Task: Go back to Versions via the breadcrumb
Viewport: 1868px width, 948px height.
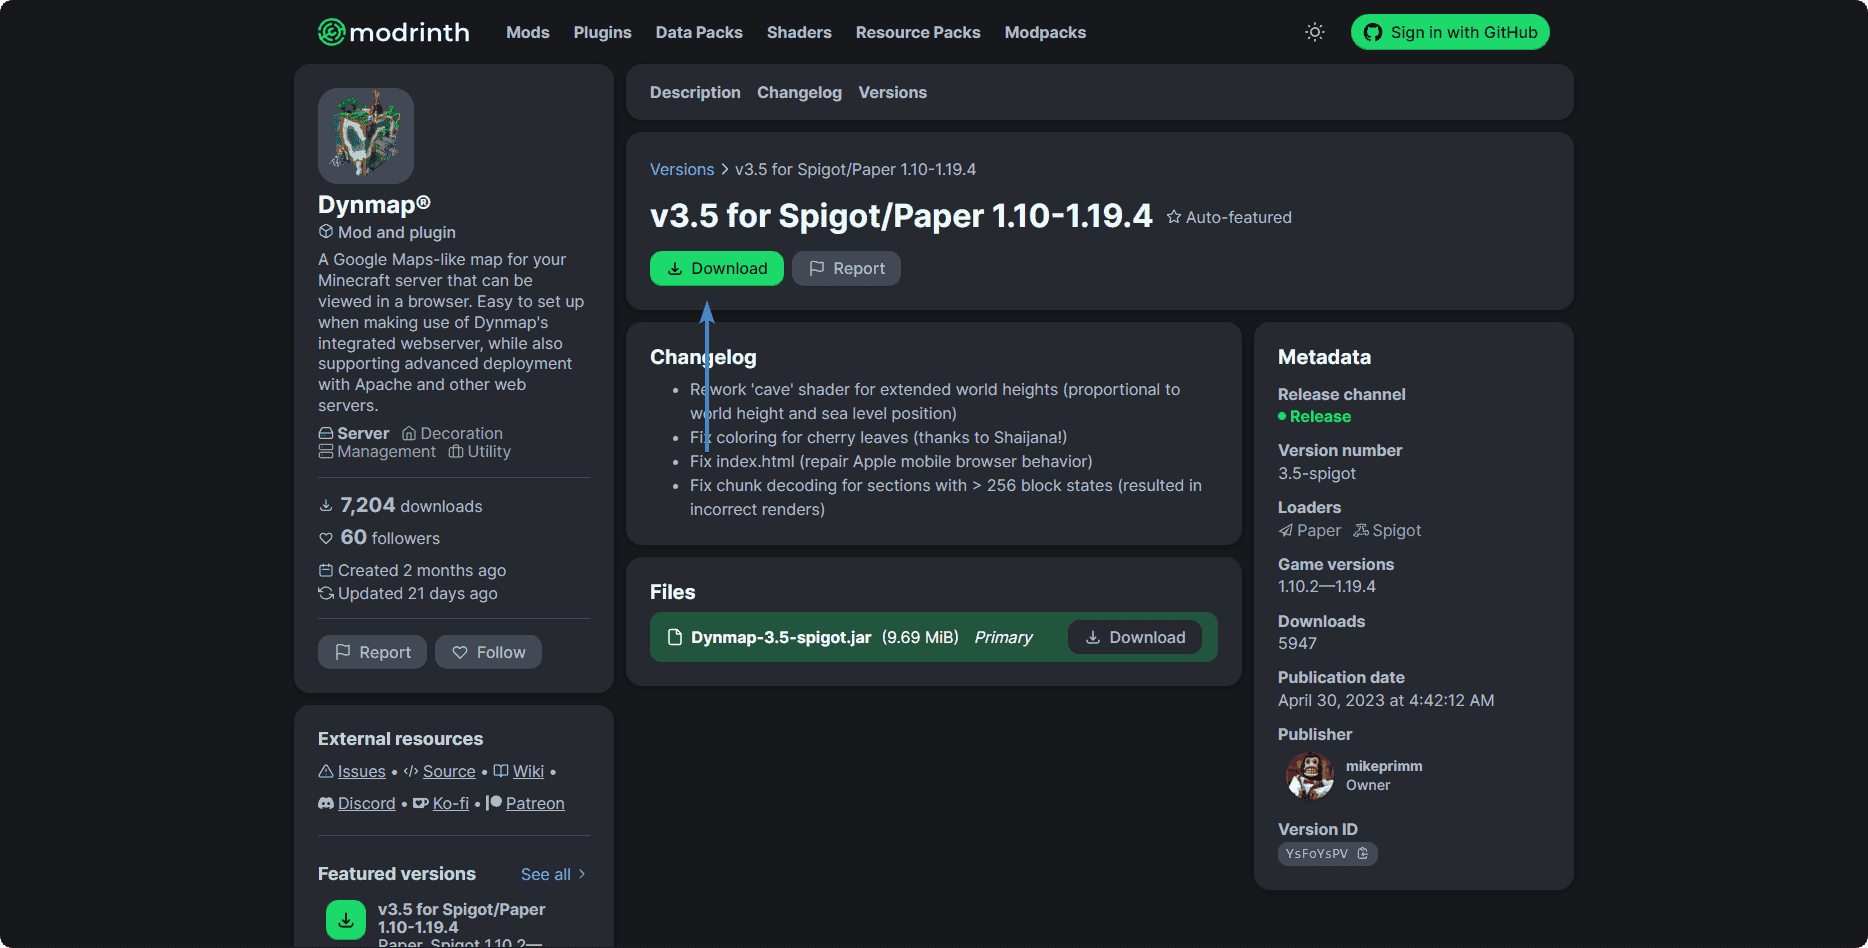Action: 682,170
